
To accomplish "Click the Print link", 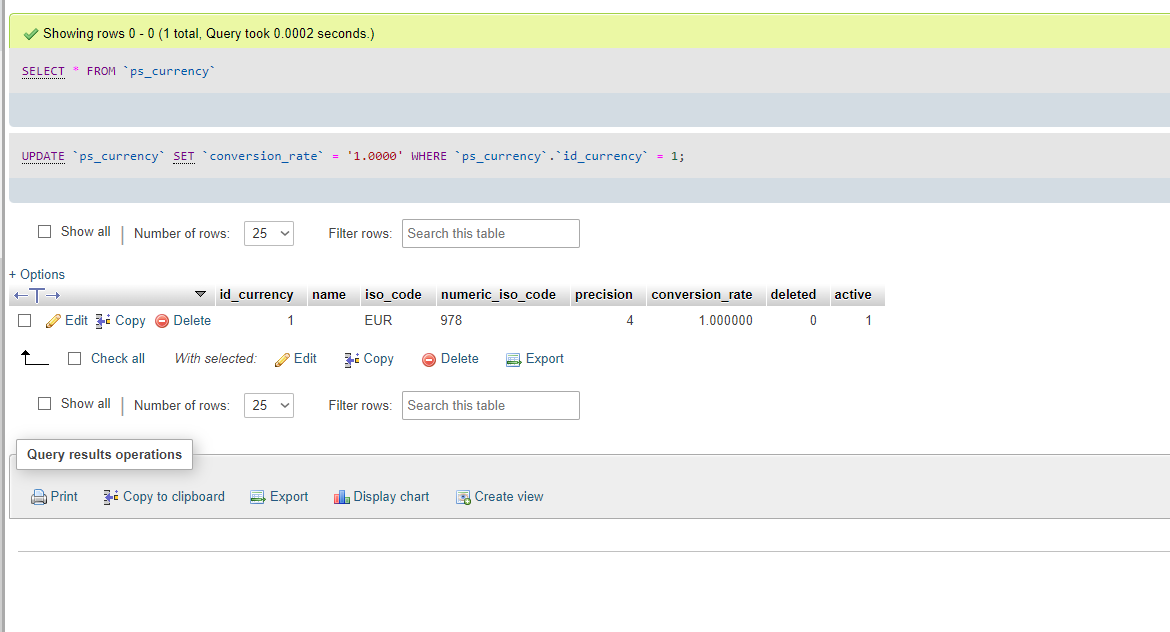I will (64, 496).
